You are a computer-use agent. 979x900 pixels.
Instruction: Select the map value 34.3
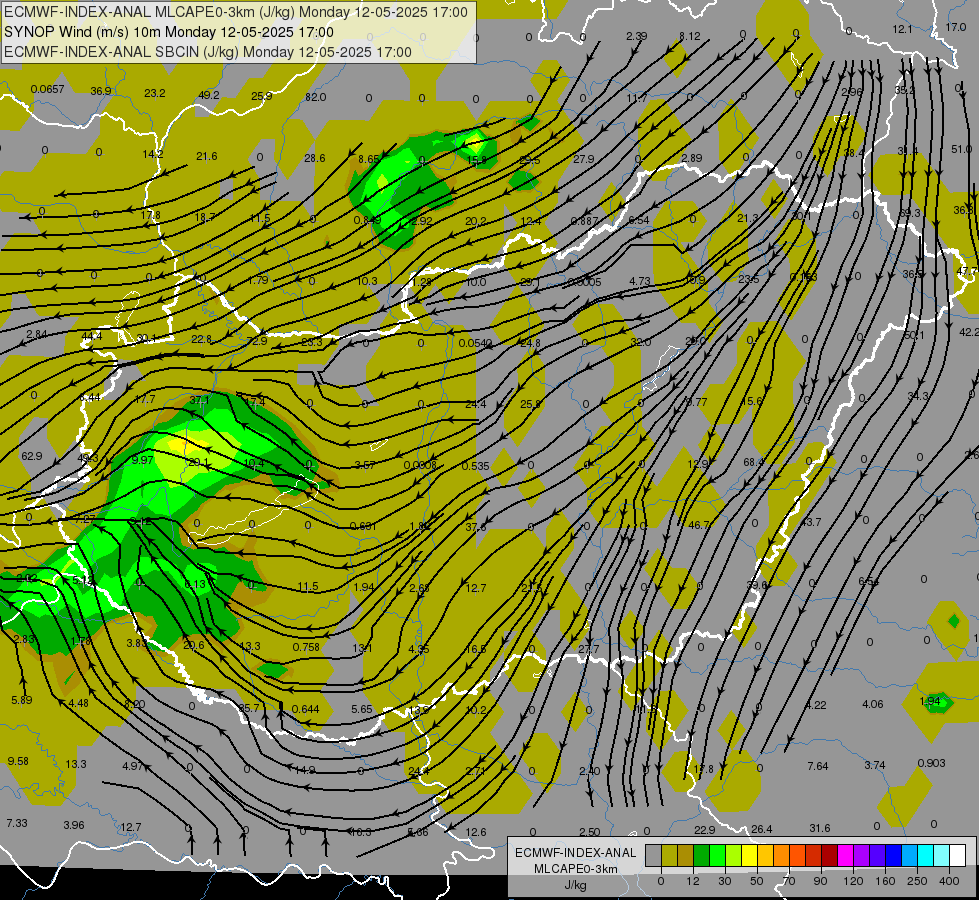(x=918, y=396)
